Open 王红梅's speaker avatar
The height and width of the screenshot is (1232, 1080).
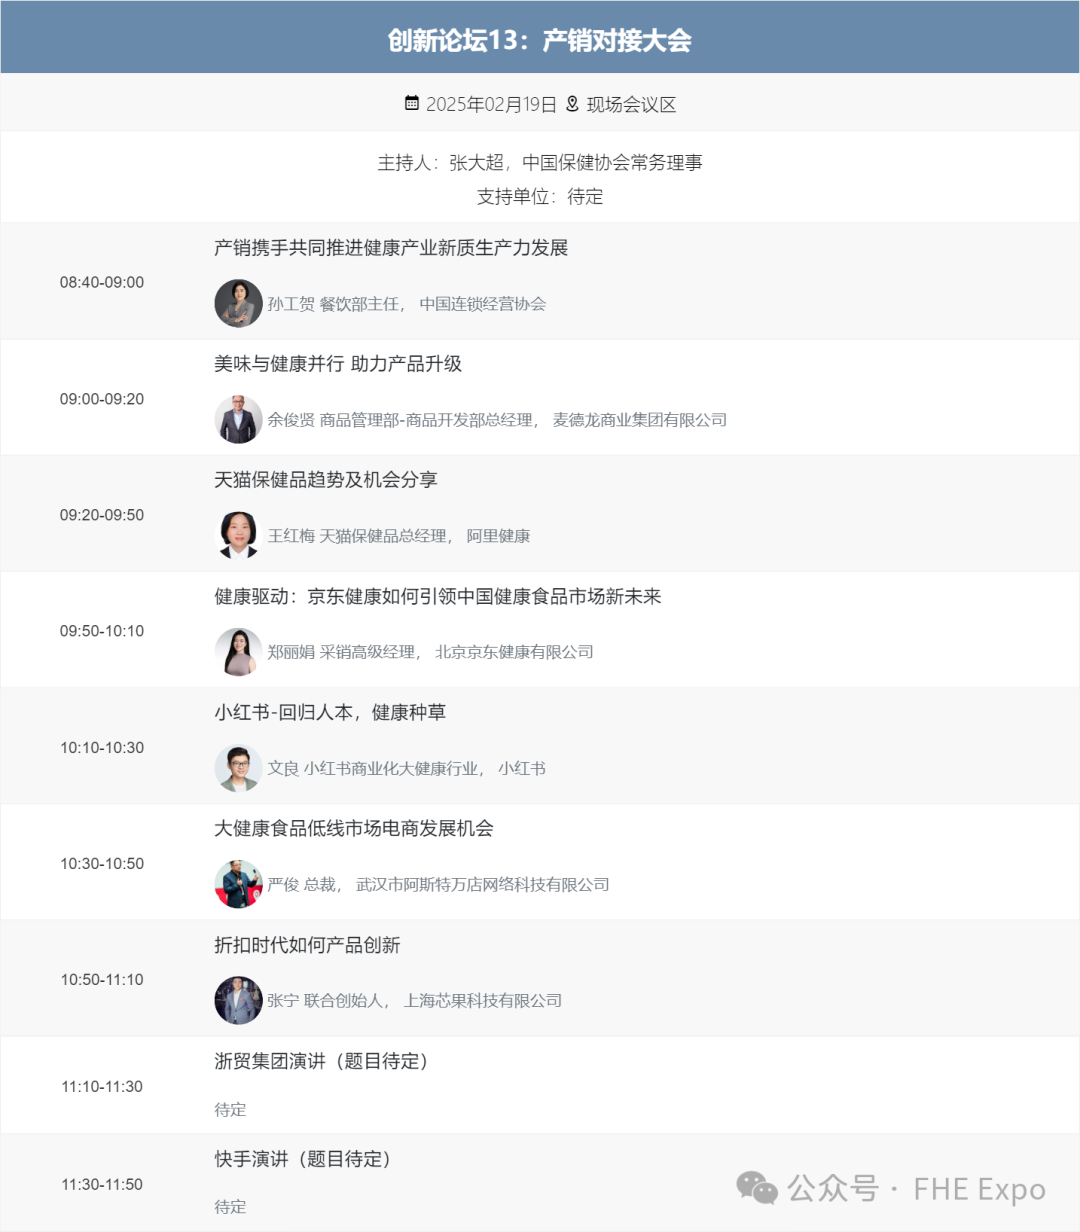click(x=238, y=535)
